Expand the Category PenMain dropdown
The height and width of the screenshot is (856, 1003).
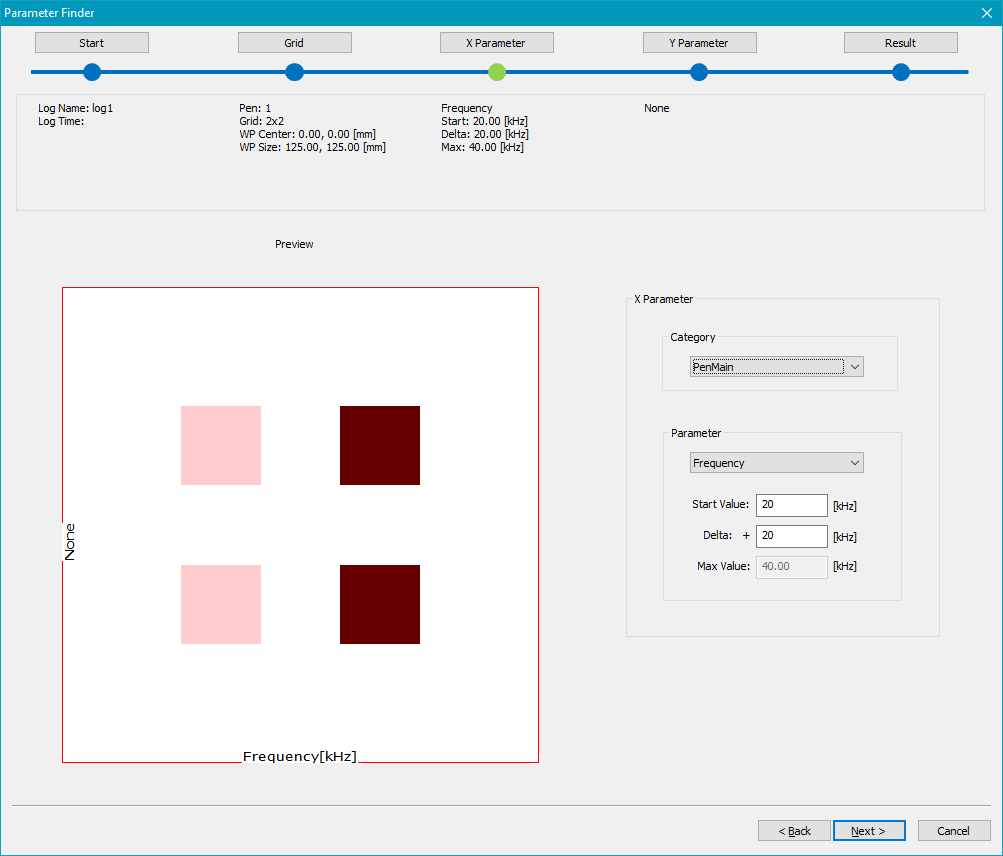(x=776, y=367)
